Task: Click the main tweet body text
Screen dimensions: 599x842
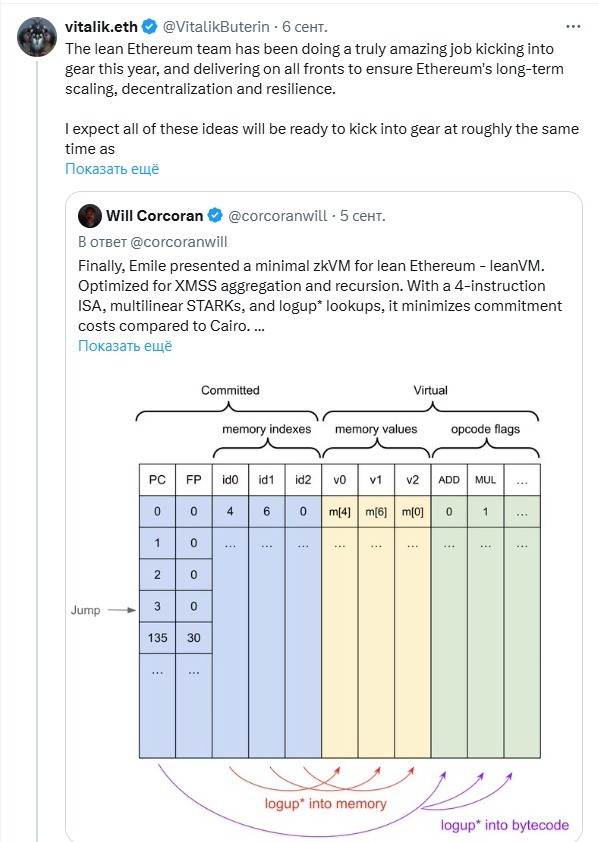Action: tap(322, 99)
